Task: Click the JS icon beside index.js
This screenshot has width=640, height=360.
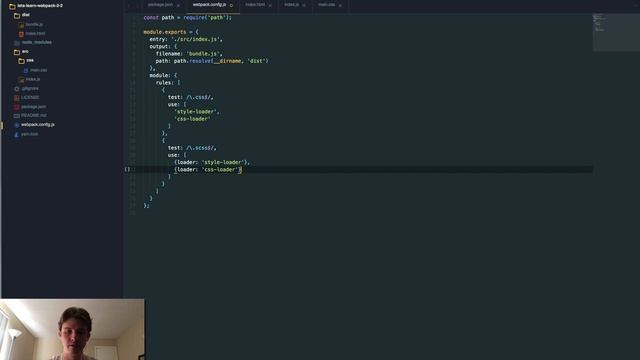Action: point(21,80)
